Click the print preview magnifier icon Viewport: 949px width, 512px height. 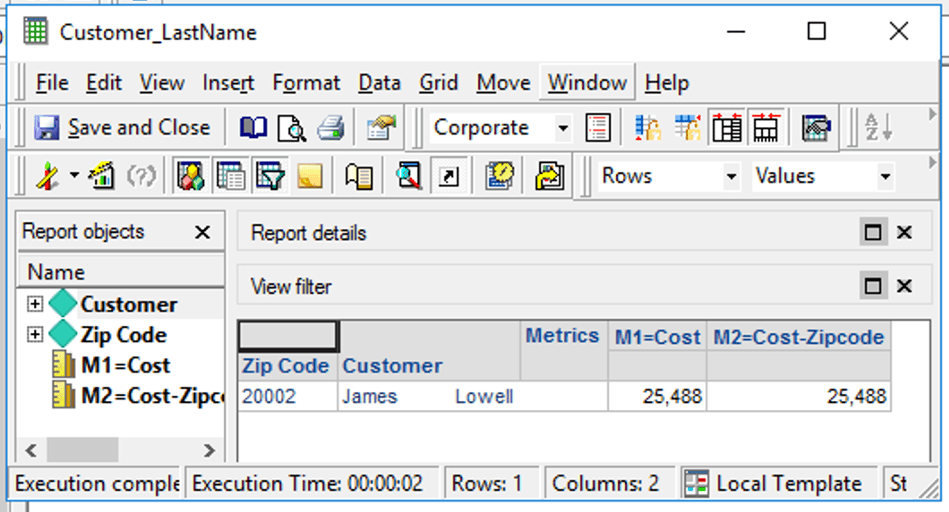click(291, 128)
